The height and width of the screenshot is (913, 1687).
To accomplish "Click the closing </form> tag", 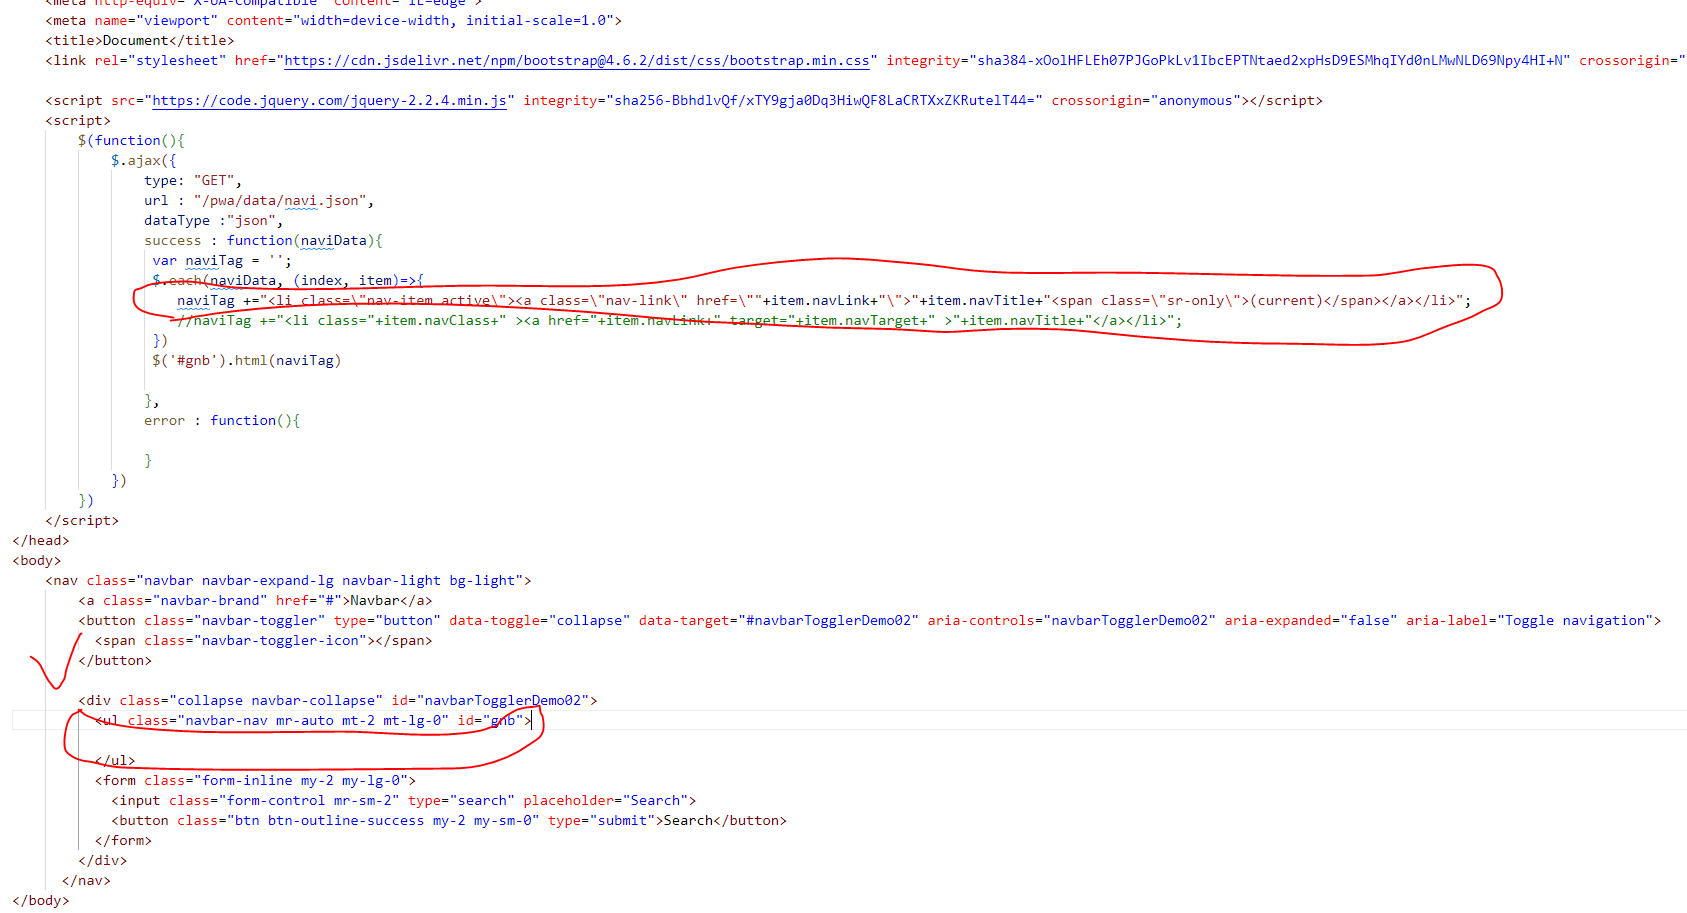I will [123, 841].
